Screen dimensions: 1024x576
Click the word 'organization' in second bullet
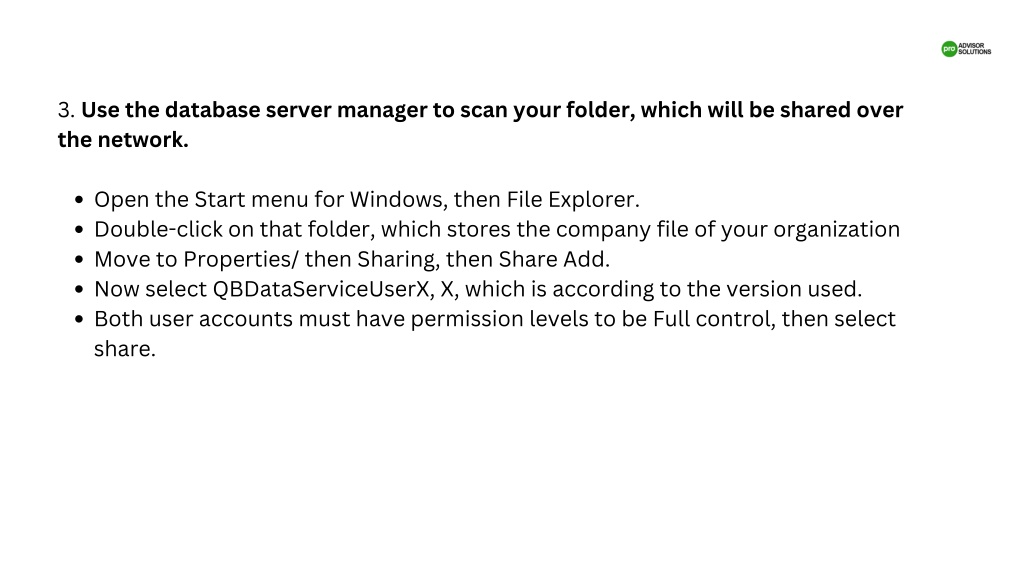click(x=837, y=230)
